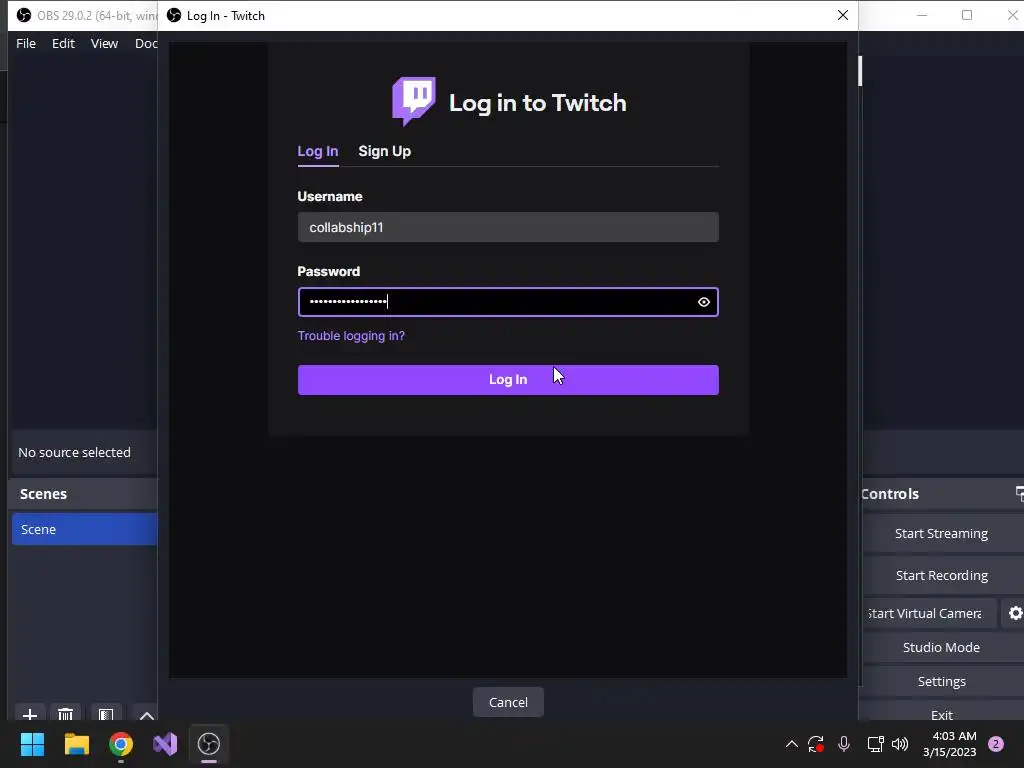Click Start Virtual Camera in OBS
Screen dimensions: 1024x768
[929, 613]
